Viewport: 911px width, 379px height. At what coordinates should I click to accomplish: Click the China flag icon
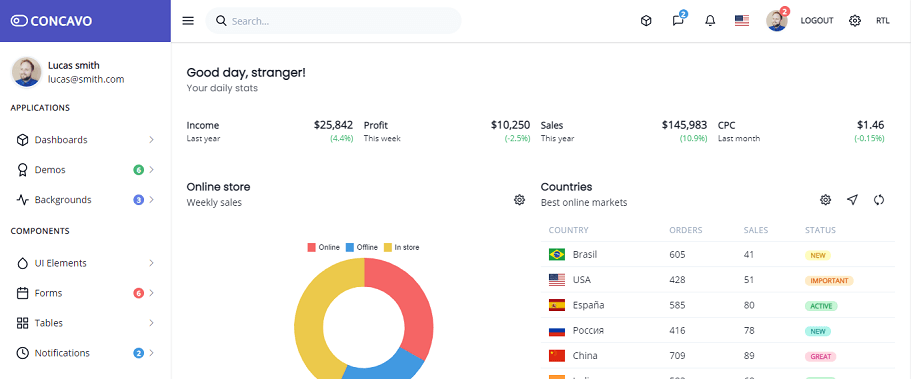click(557, 356)
